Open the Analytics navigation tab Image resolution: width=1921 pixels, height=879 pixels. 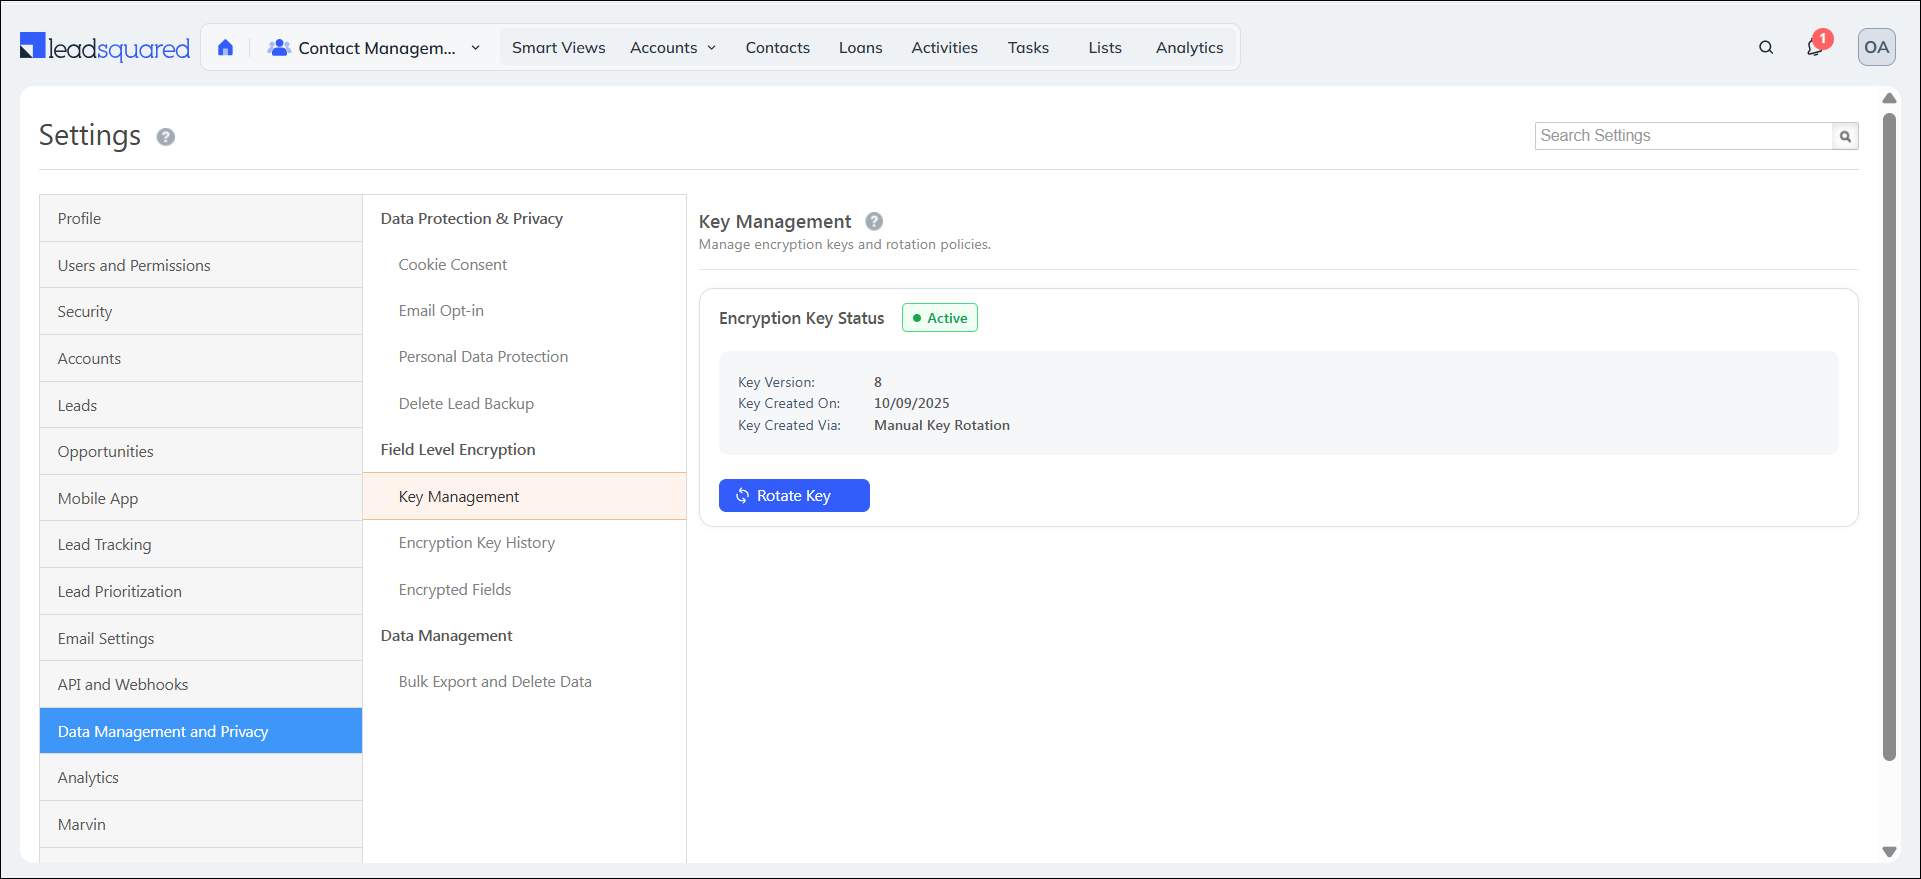pyautogui.click(x=1189, y=48)
